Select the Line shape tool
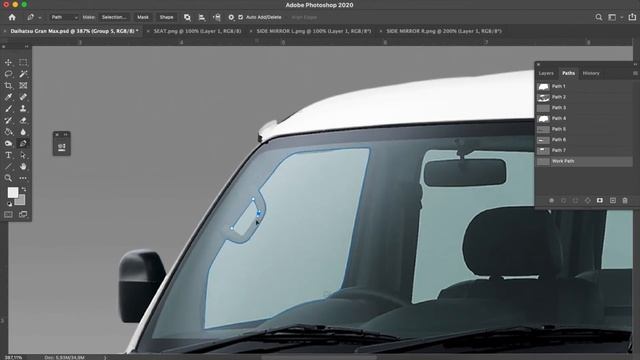Viewport: 640px width, 360px height. 8,167
